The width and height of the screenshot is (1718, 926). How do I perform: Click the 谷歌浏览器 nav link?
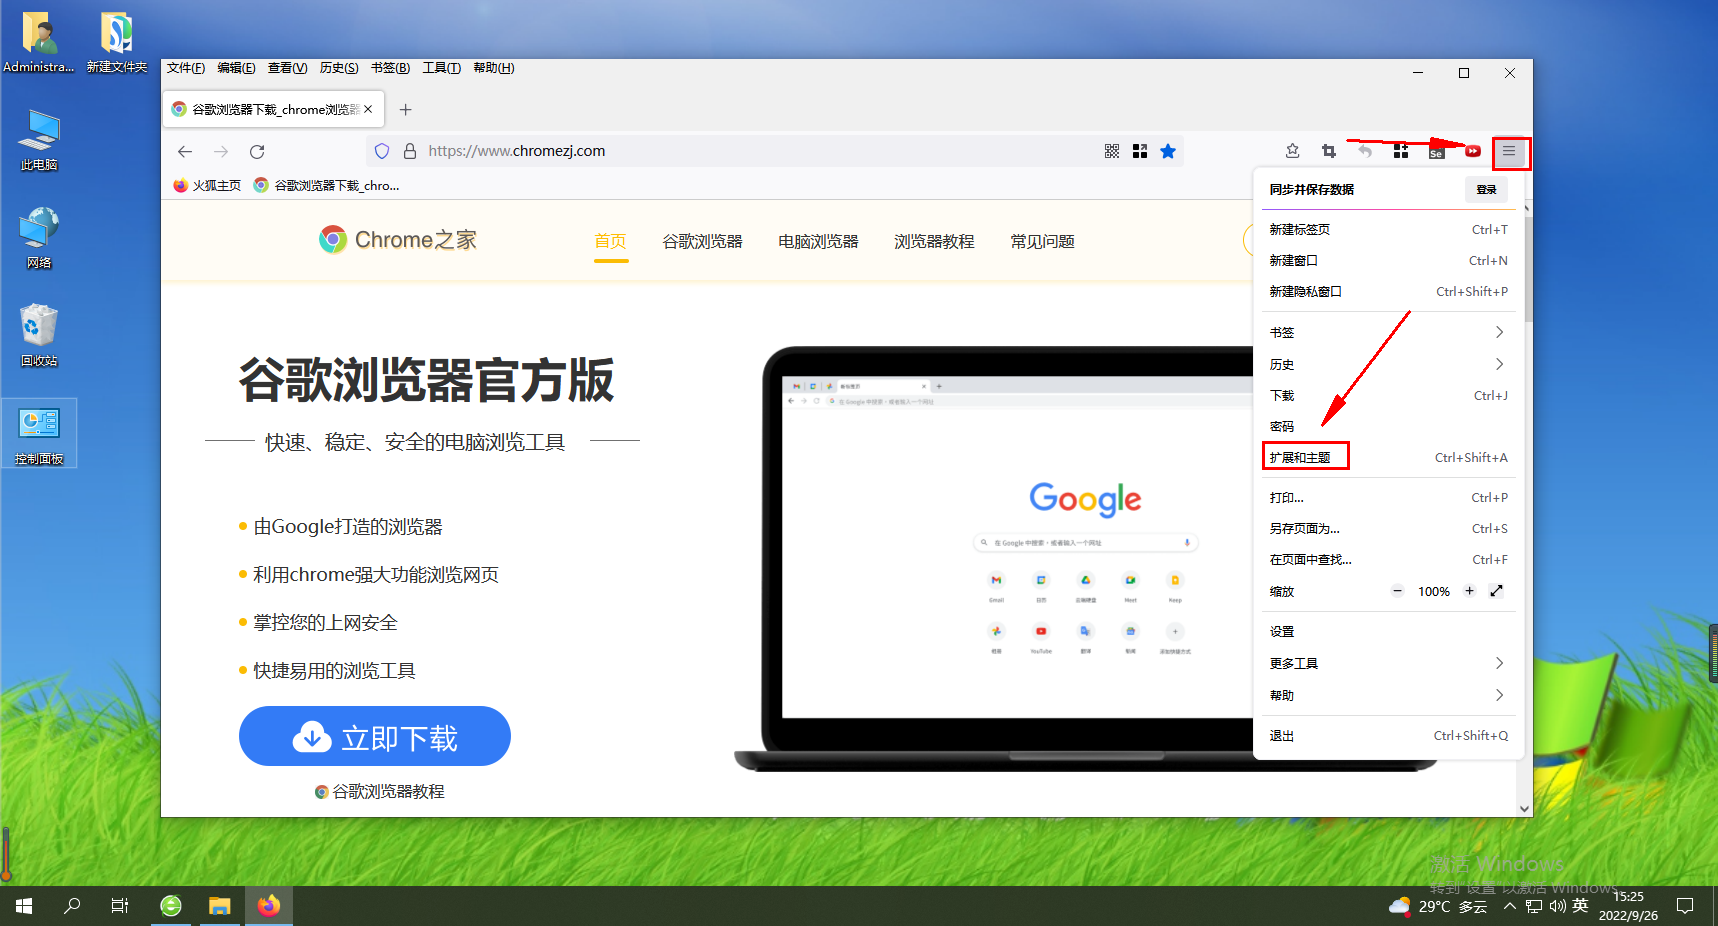702,241
